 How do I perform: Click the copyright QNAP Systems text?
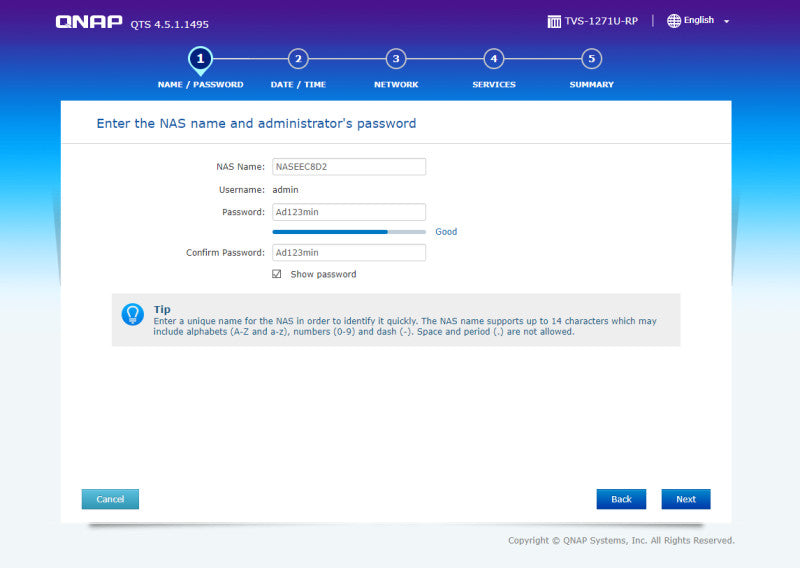[621, 540]
